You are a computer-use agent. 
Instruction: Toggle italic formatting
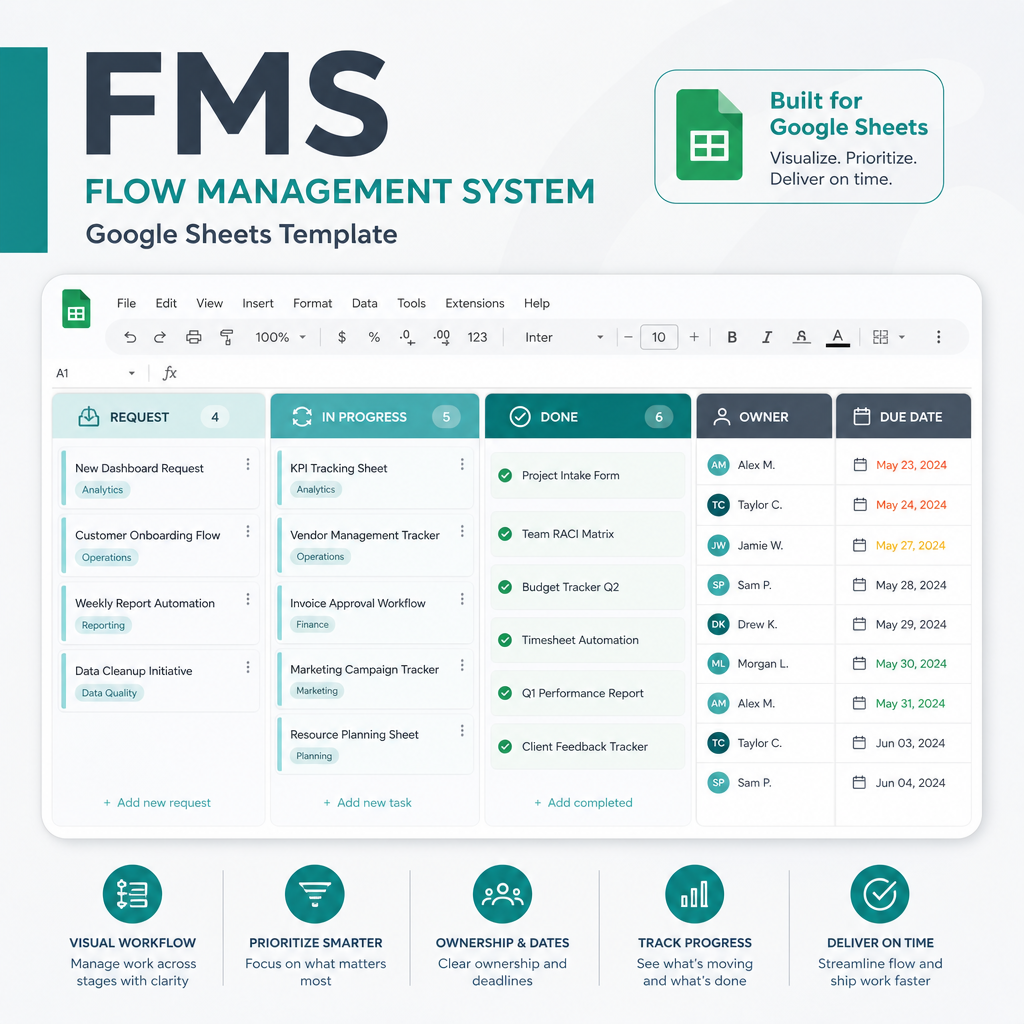click(x=767, y=337)
